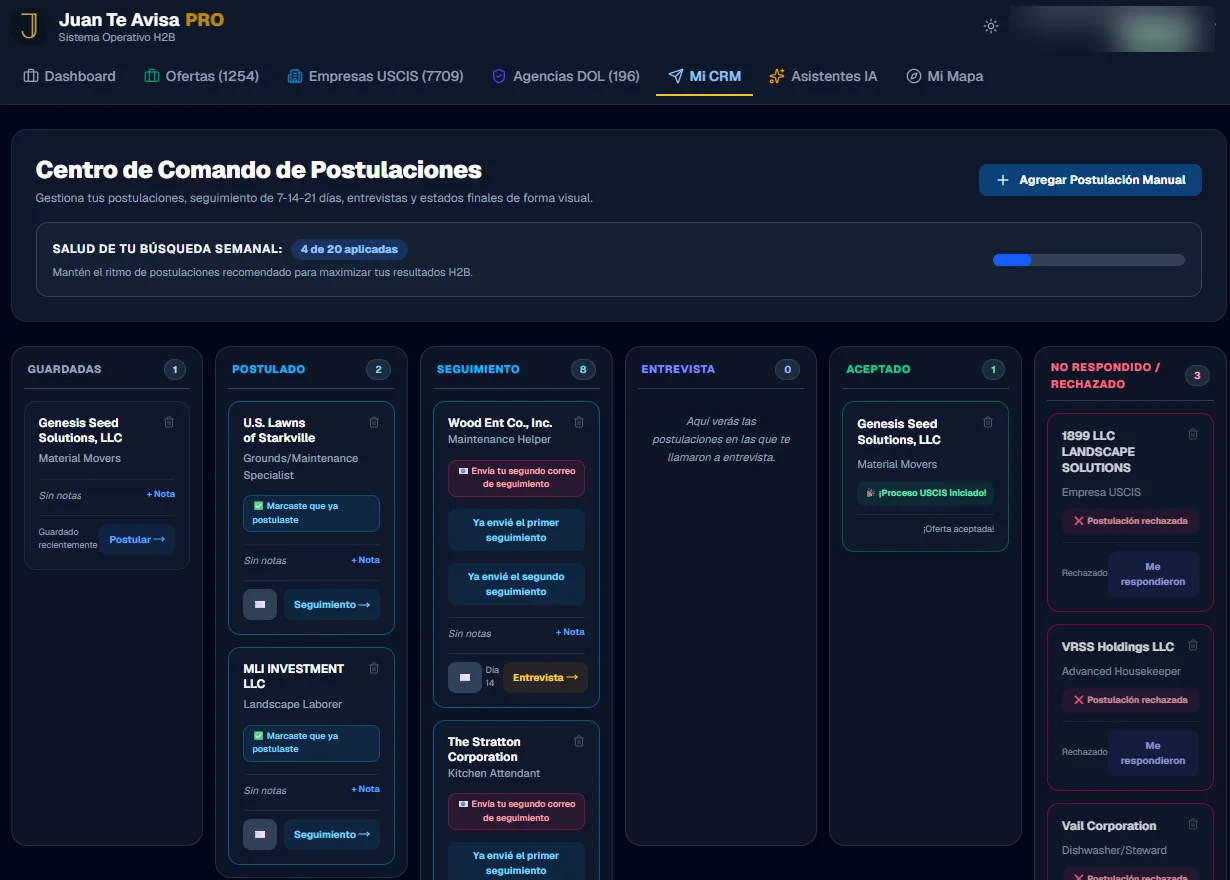This screenshot has height=880, width=1230.
Task: Click the 'Proceso USCIS Iniciado' badge
Action: click(x=925, y=493)
